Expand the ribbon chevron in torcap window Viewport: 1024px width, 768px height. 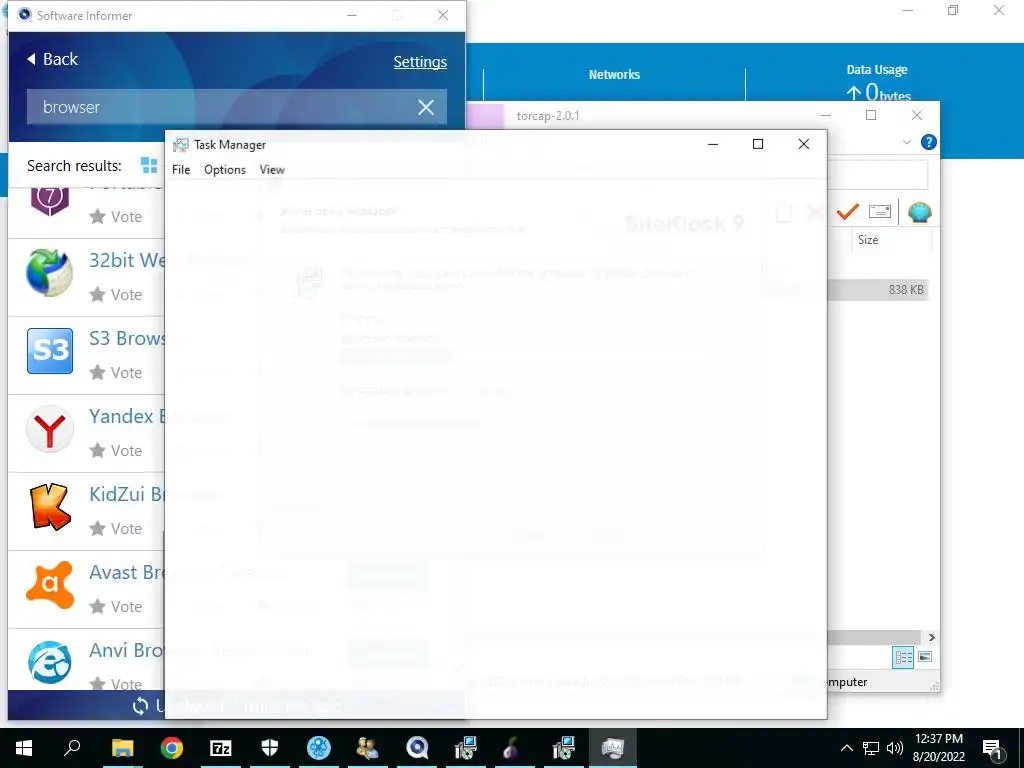click(x=906, y=142)
